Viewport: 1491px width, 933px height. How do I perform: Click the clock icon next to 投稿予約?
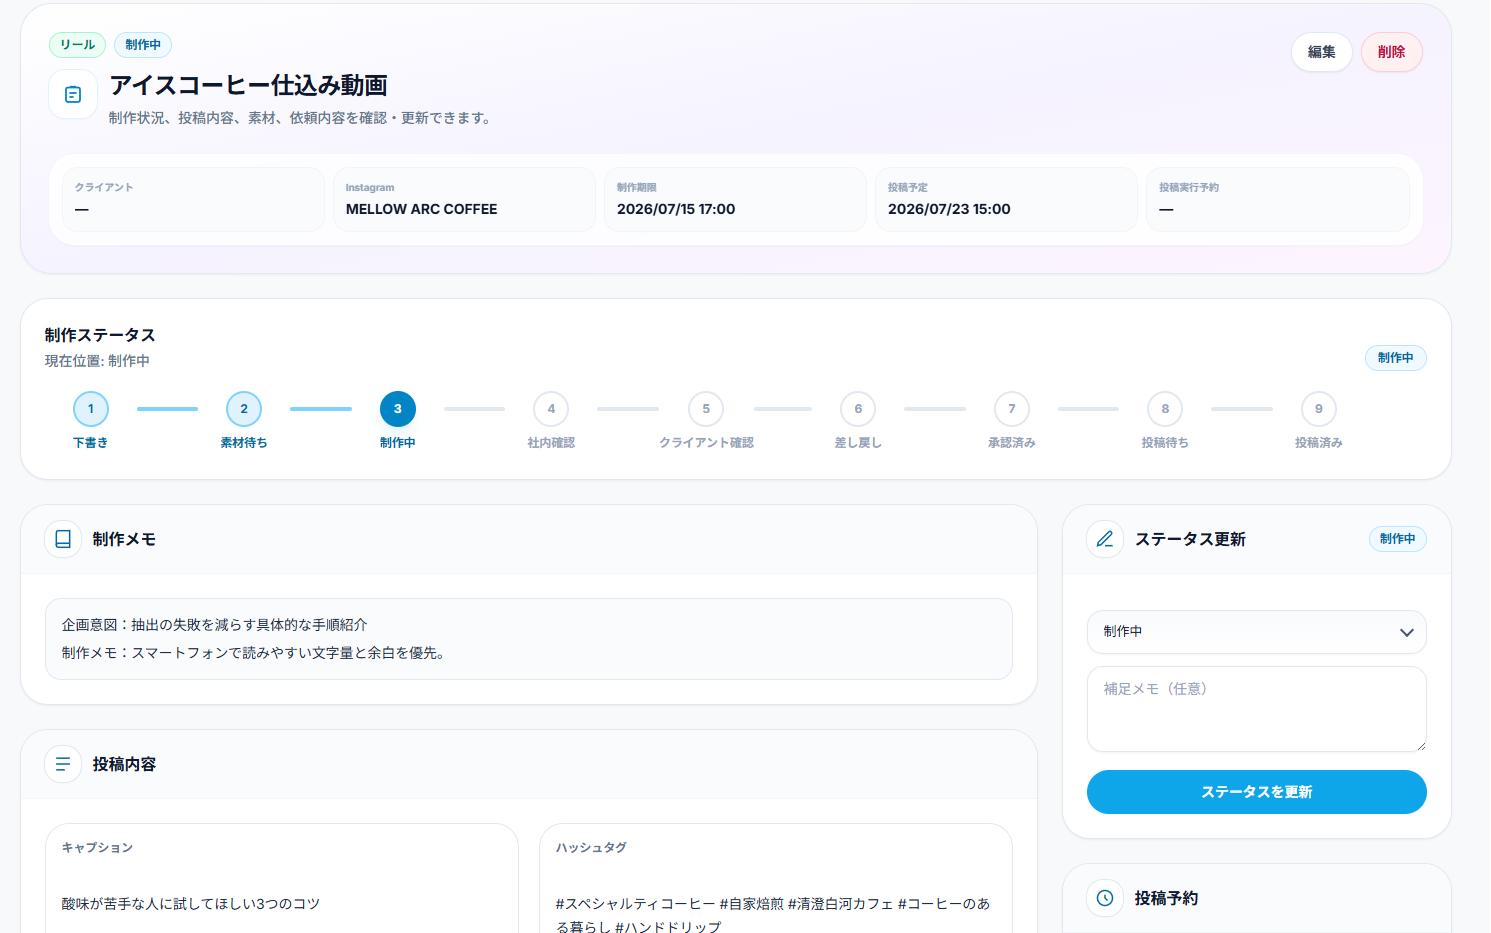[x=1105, y=898]
